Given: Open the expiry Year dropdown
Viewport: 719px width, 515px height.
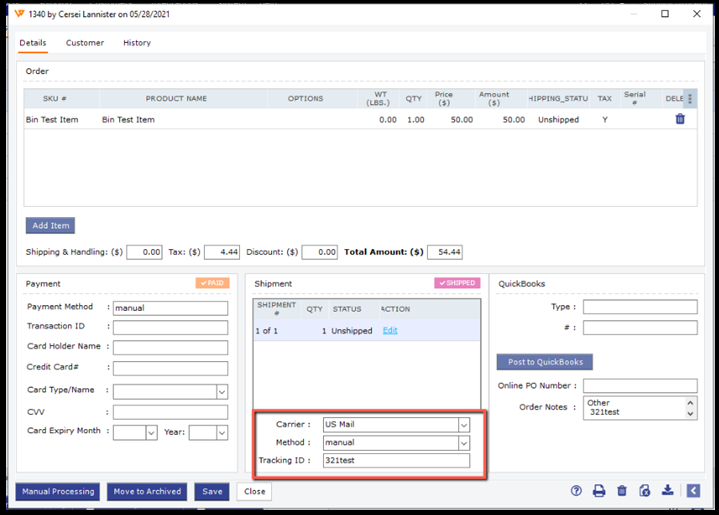Looking at the screenshot, I should click(x=222, y=433).
